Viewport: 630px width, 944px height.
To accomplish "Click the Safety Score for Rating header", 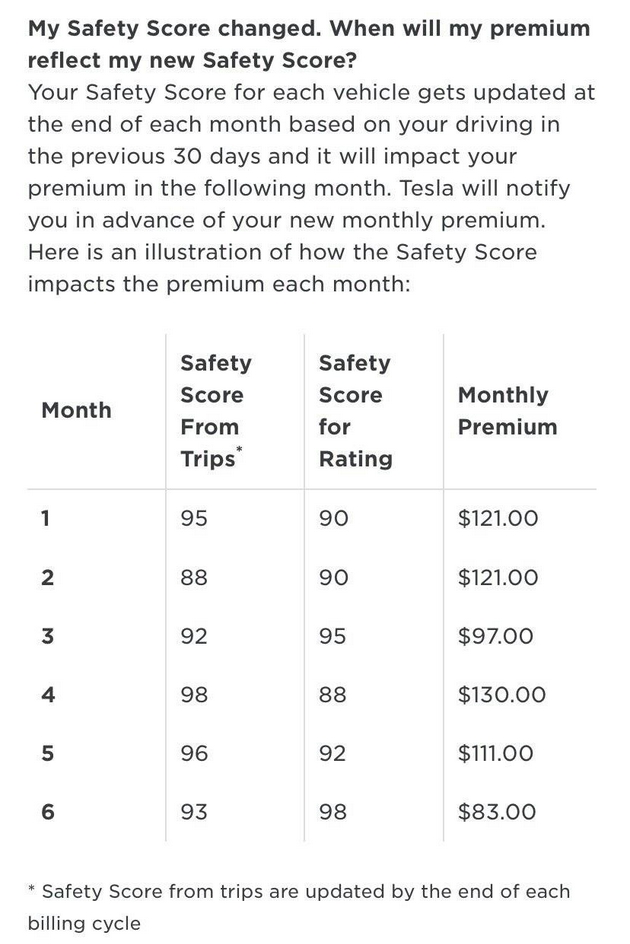I will coord(355,410).
